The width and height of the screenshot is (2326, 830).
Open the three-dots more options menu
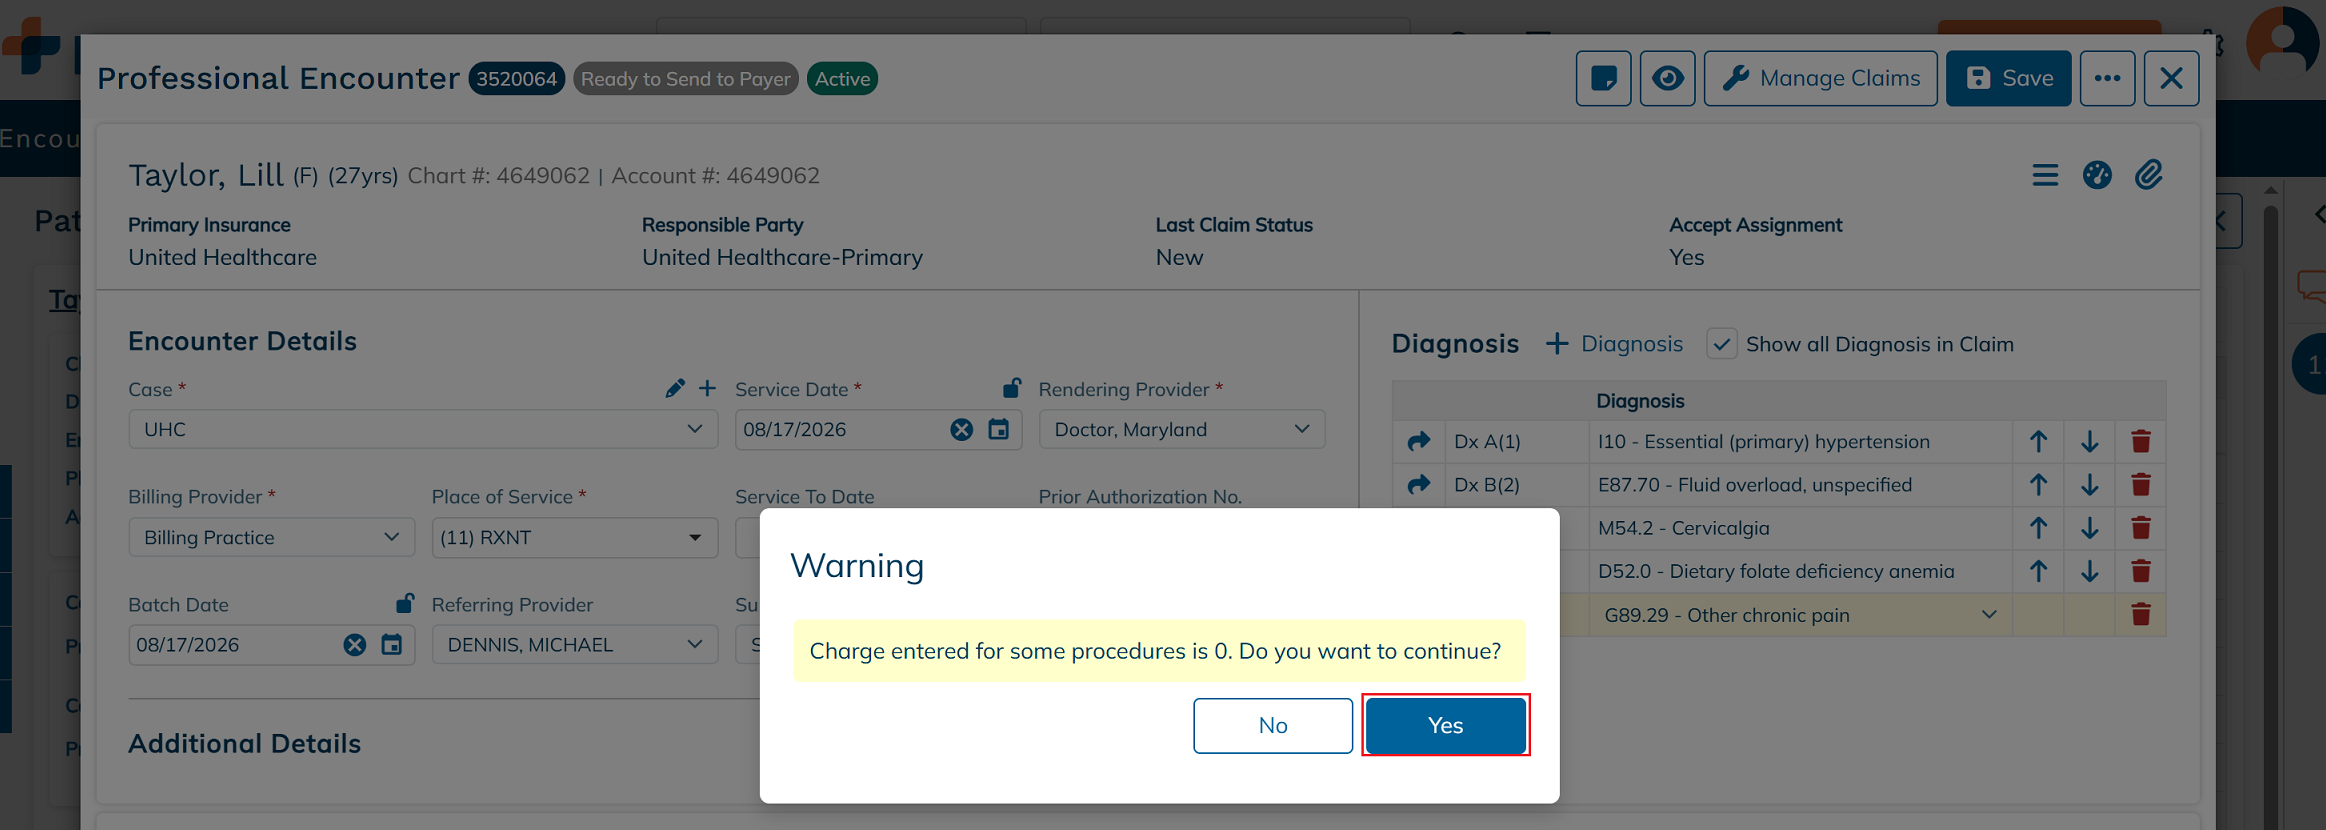click(2107, 78)
